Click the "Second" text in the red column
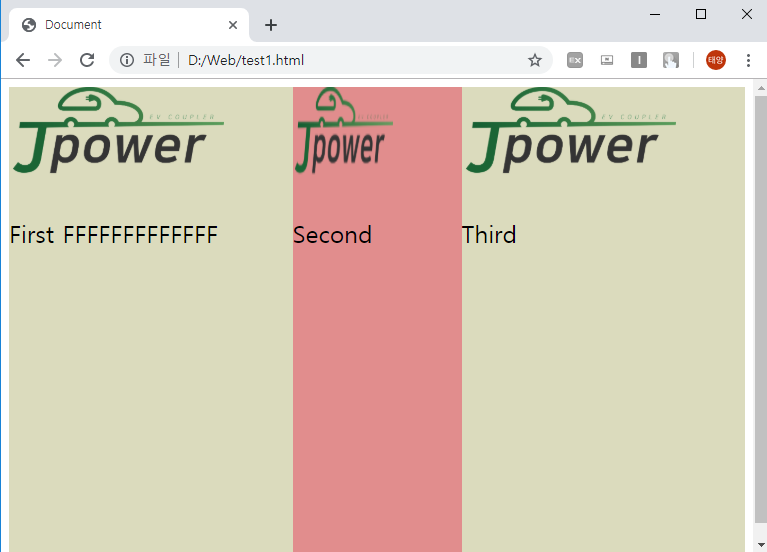The height and width of the screenshot is (552, 767). tap(333, 235)
